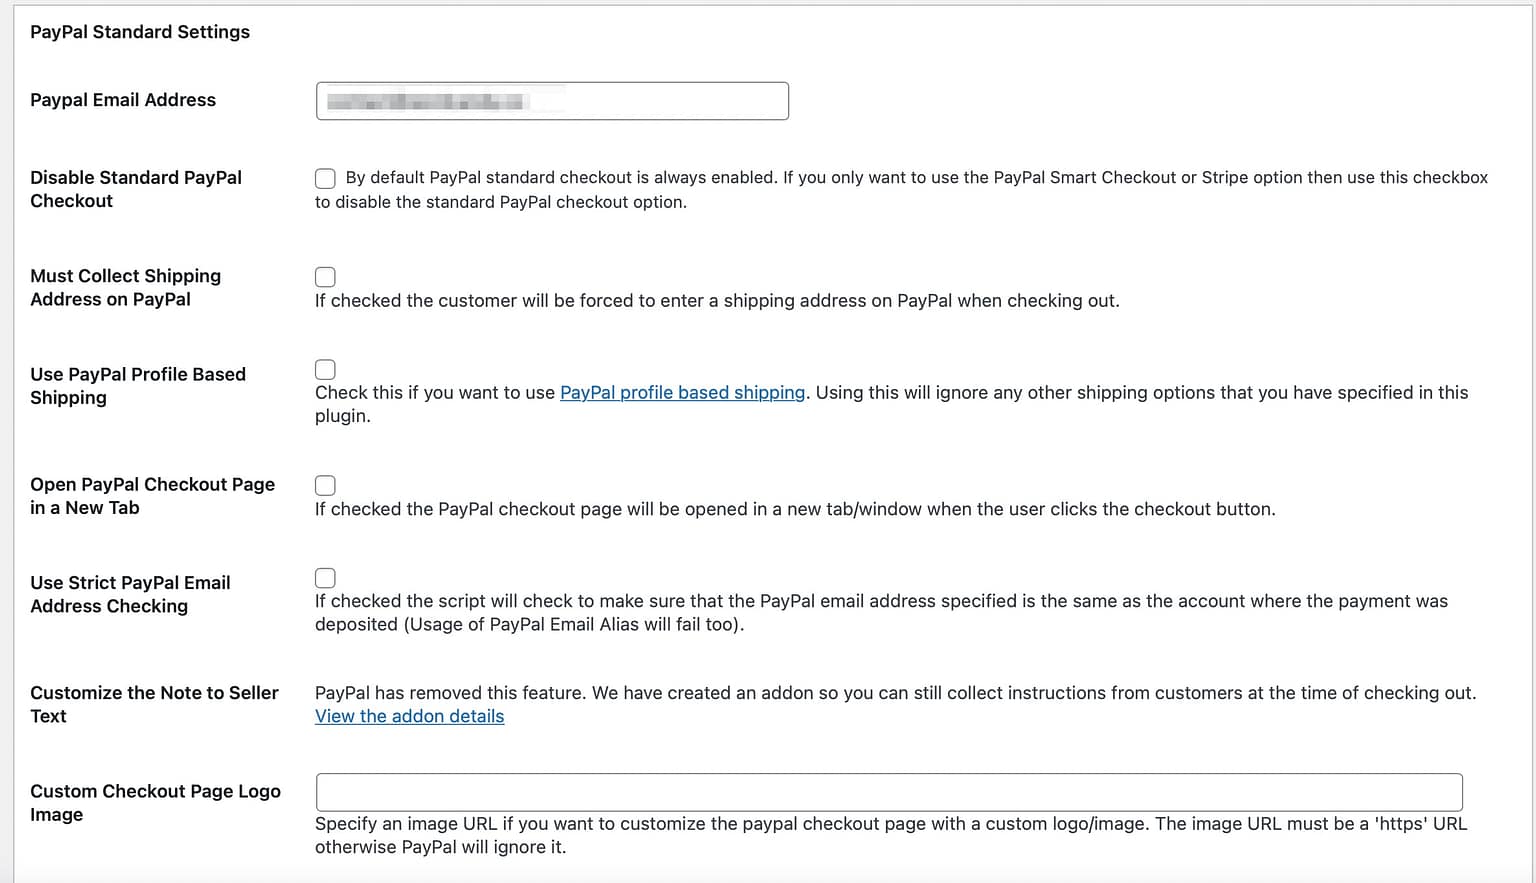The image size is (1536, 883).
Task: Enable the Disable Standard PayPal Checkout checkbox
Action: 325,178
